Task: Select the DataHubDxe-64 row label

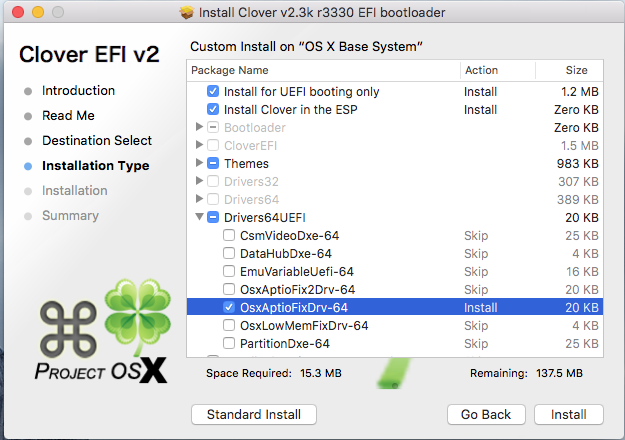Action: coord(286,253)
